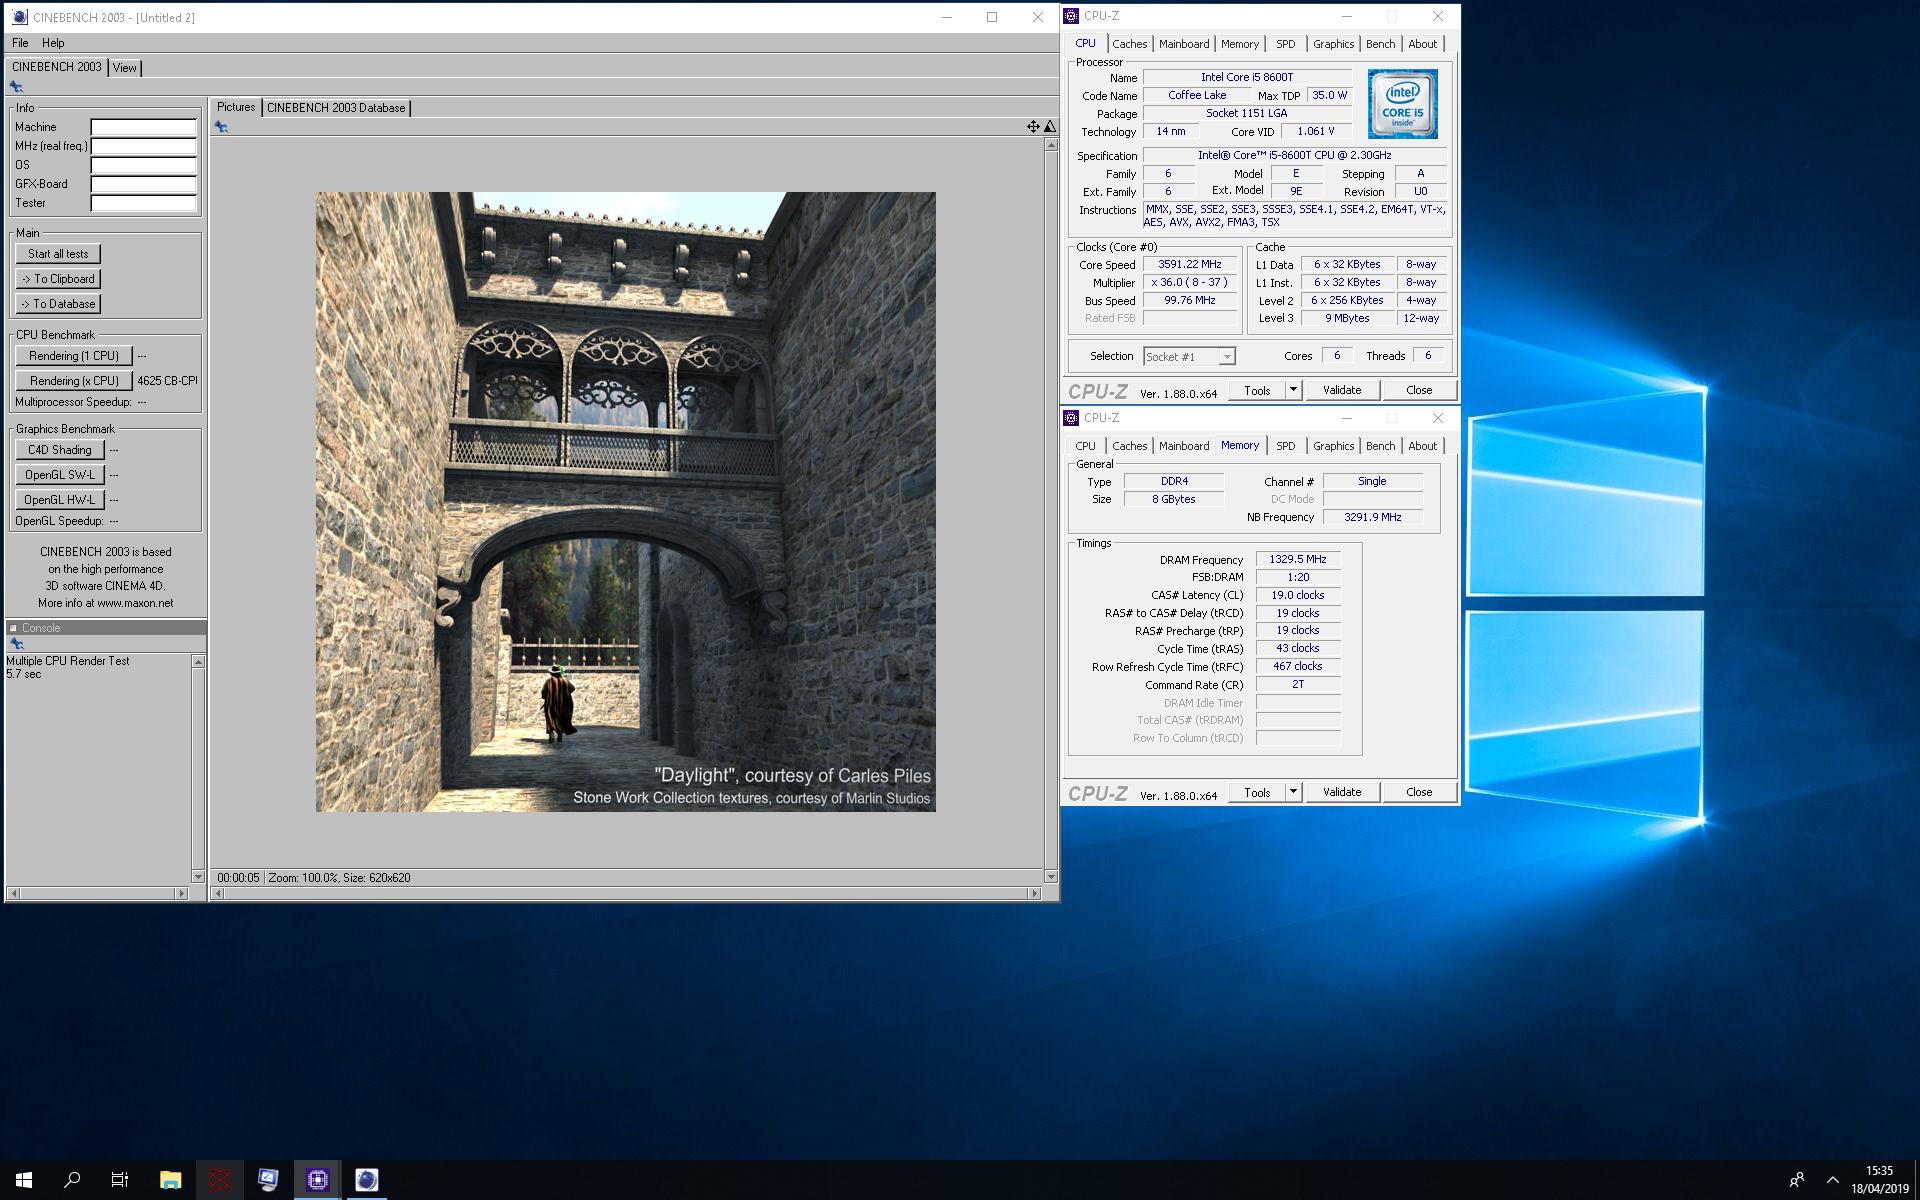Click the triangle icon above the picture
The height and width of the screenshot is (1200, 1920).
click(x=1050, y=127)
